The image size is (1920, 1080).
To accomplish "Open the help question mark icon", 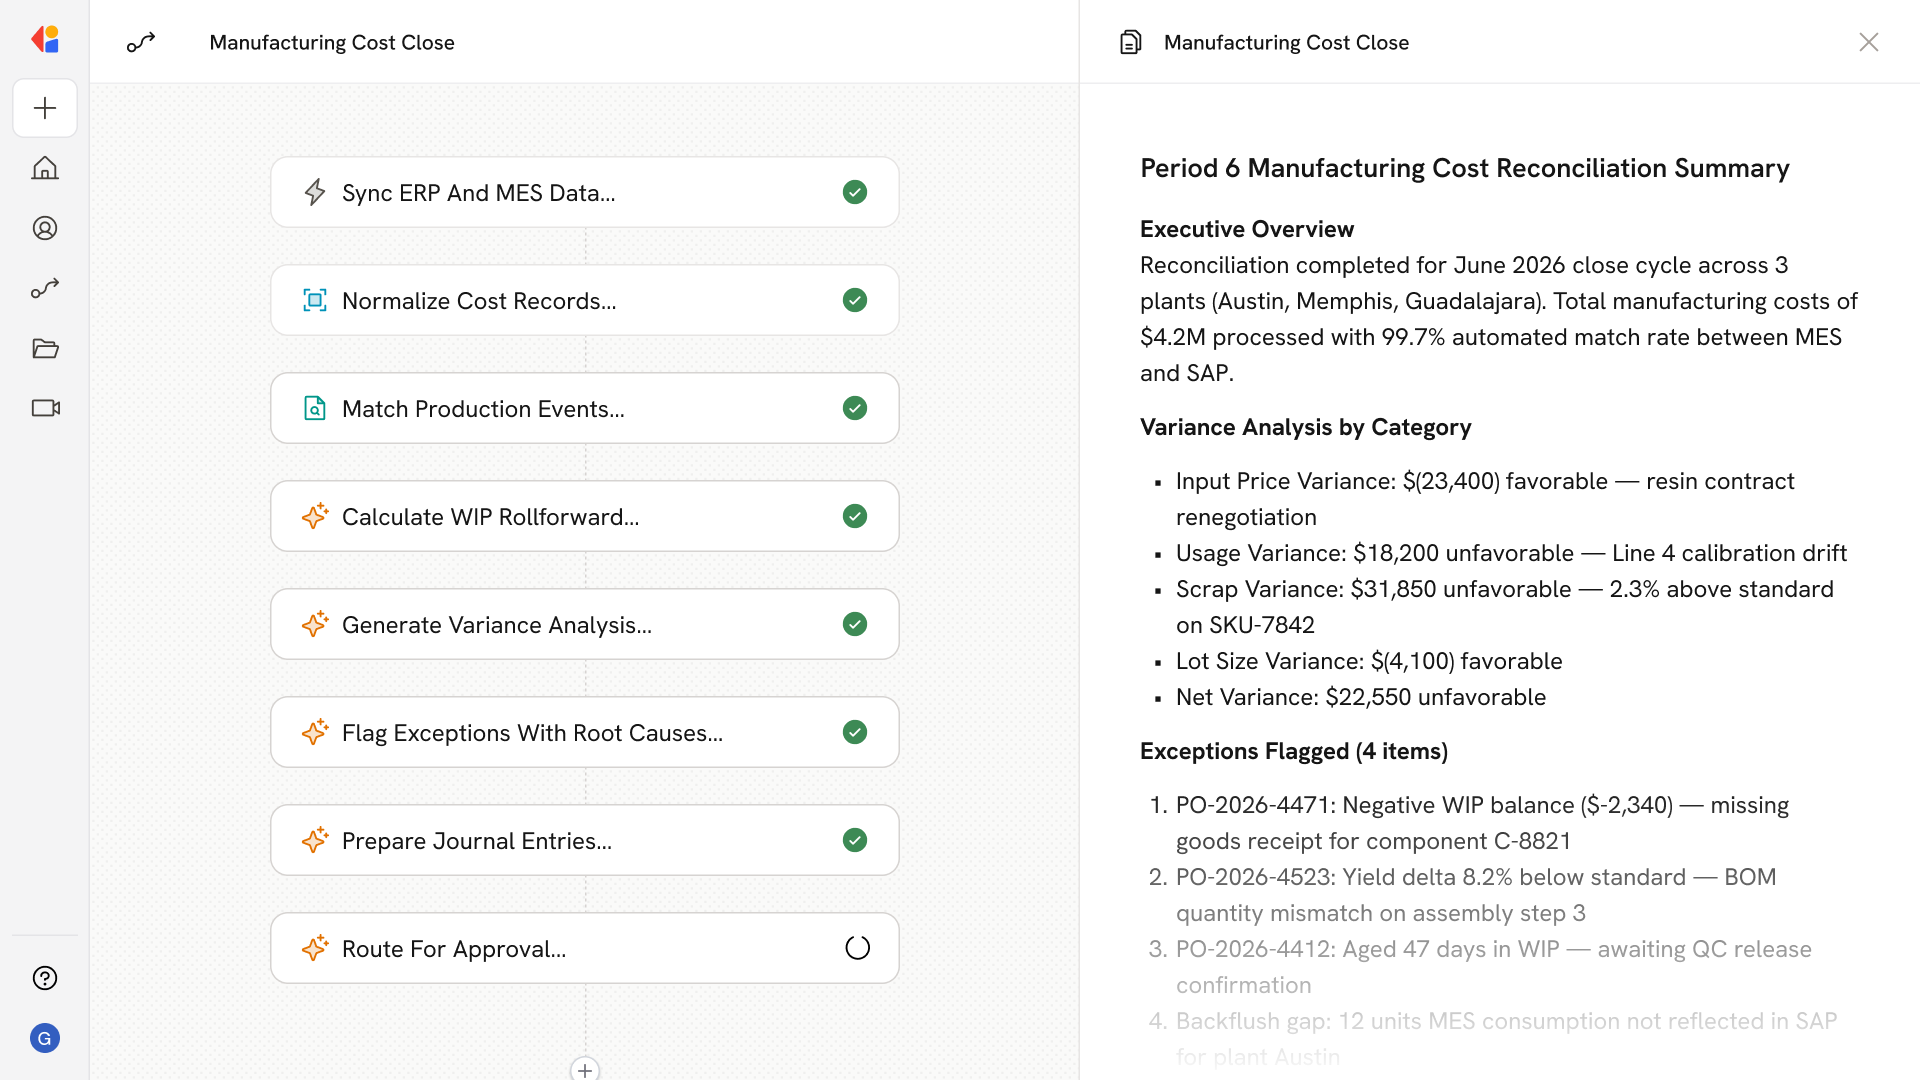I will (x=45, y=978).
